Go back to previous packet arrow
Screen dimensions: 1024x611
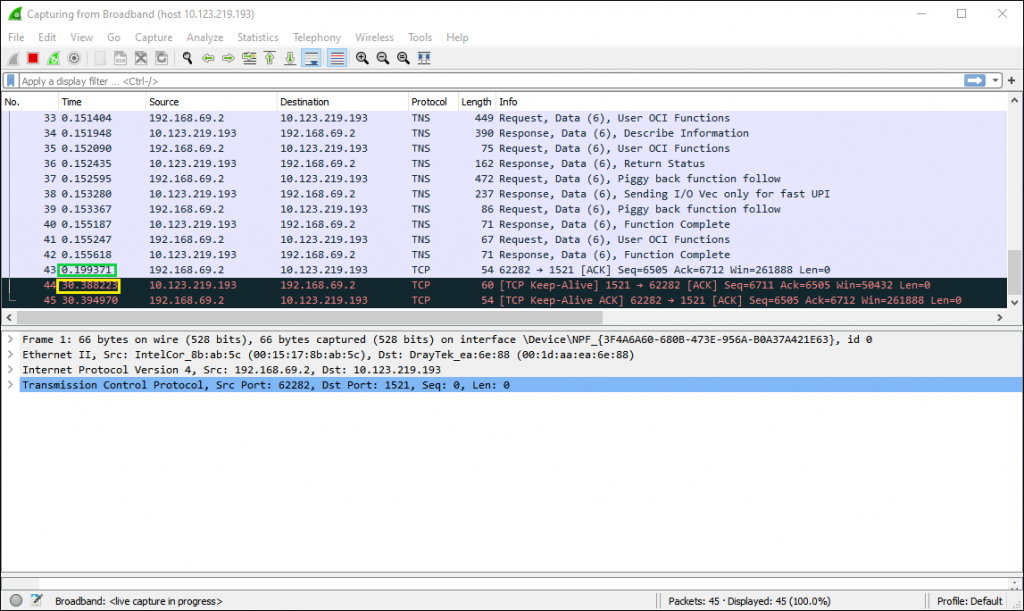(x=208, y=58)
